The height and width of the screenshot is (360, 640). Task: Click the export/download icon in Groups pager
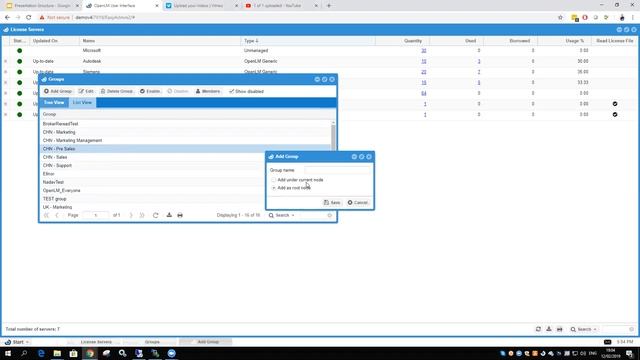169,215
